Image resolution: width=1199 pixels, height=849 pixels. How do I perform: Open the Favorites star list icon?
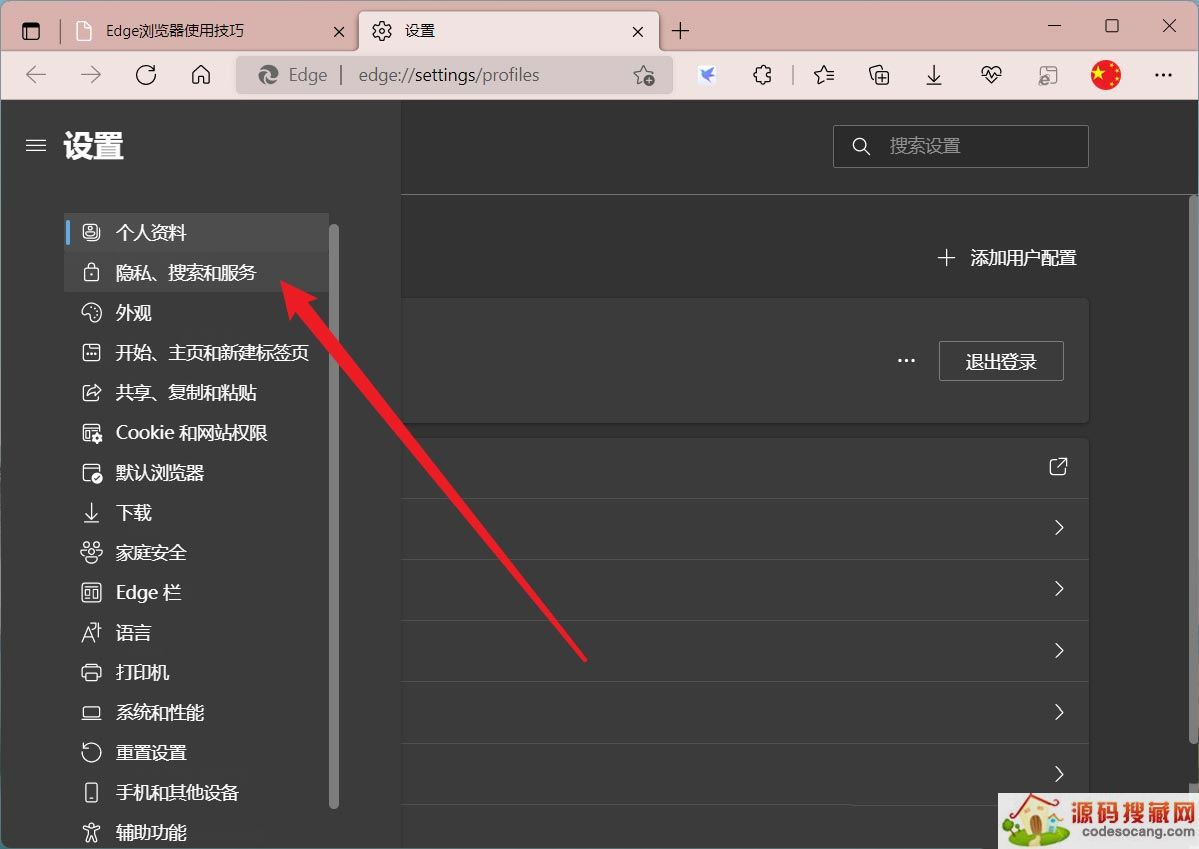click(824, 75)
